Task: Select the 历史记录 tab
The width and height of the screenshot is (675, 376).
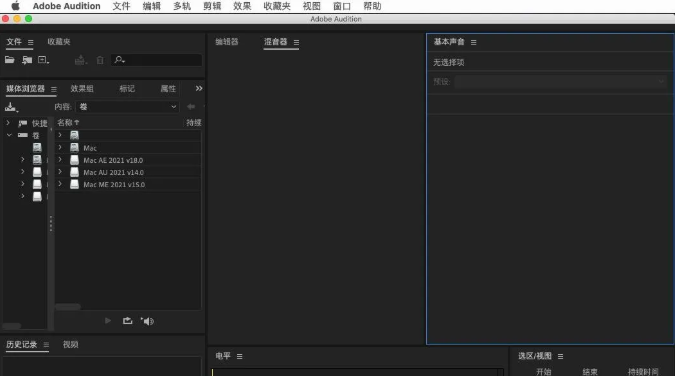Action: coord(22,345)
